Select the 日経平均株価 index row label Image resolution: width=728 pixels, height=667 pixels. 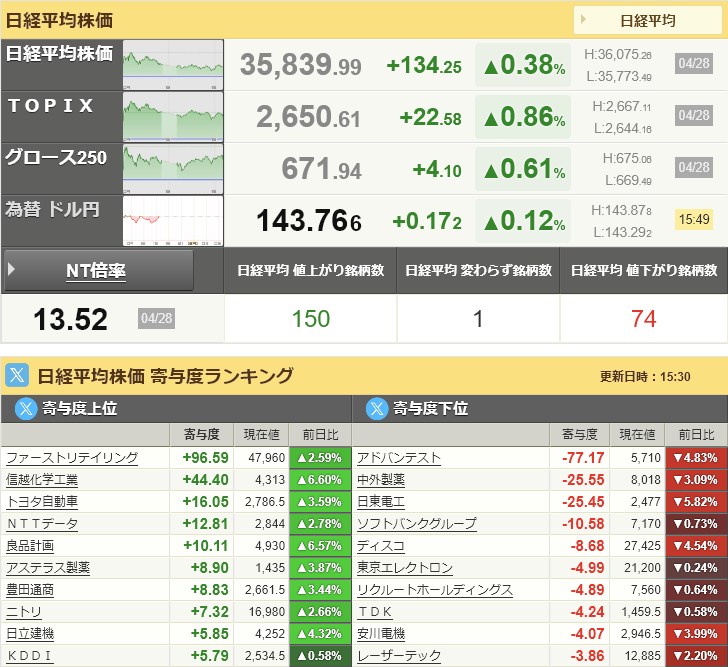click(x=59, y=54)
